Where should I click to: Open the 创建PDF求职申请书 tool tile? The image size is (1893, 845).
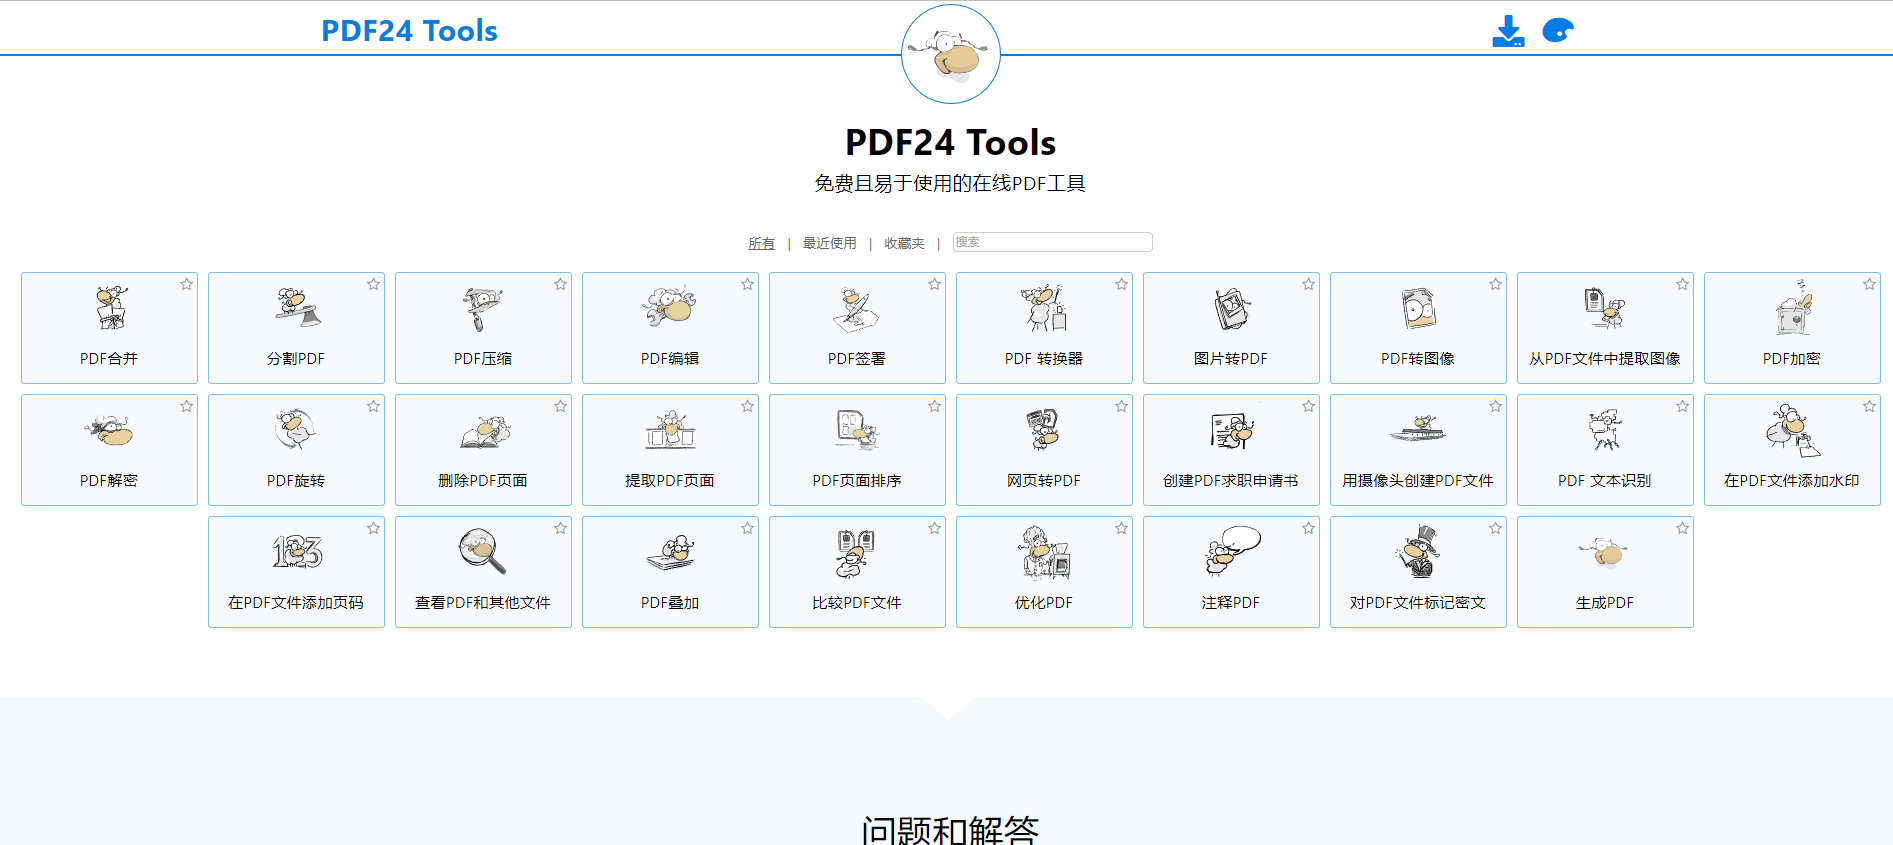1231,450
